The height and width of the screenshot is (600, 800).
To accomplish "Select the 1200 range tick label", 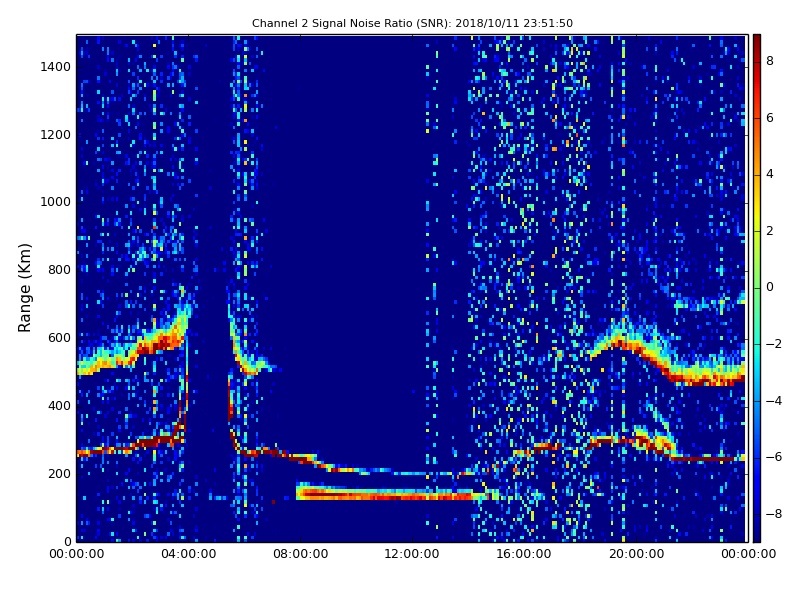I will coord(56,135).
